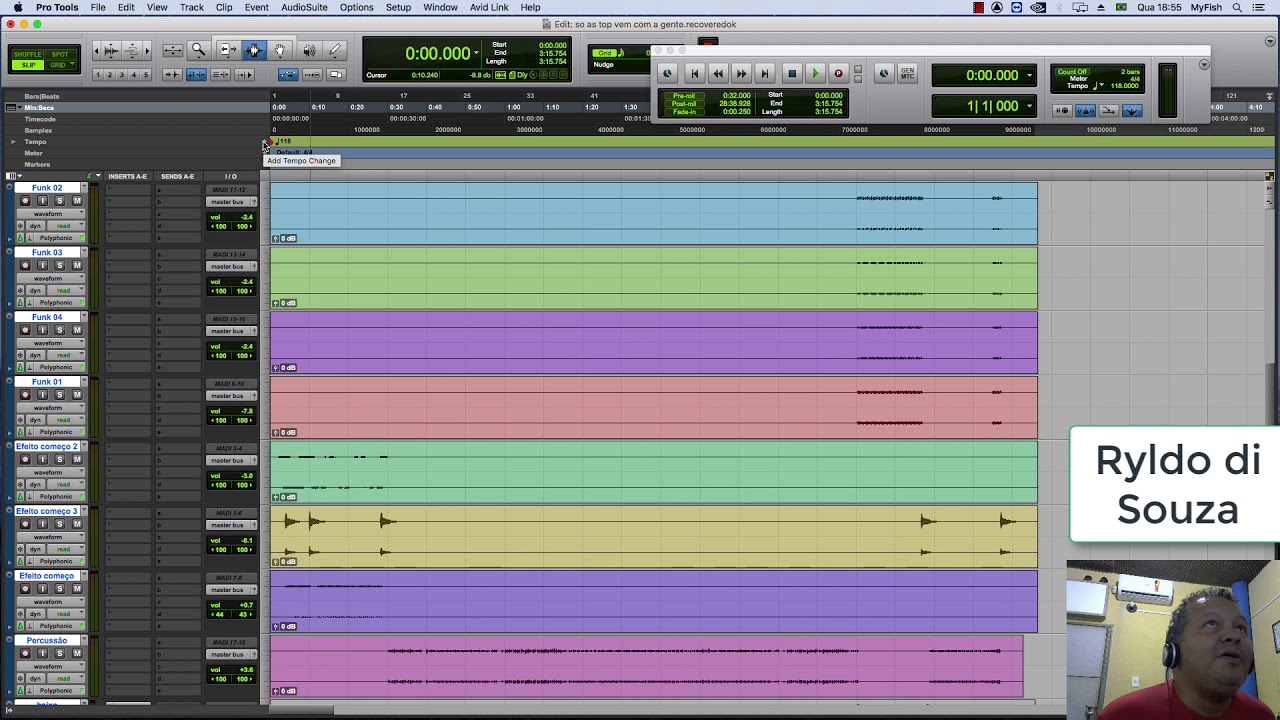Open transport main counter format dropdown
Viewport: 1280px width, 720px height.
click(x=1029, y=75)
